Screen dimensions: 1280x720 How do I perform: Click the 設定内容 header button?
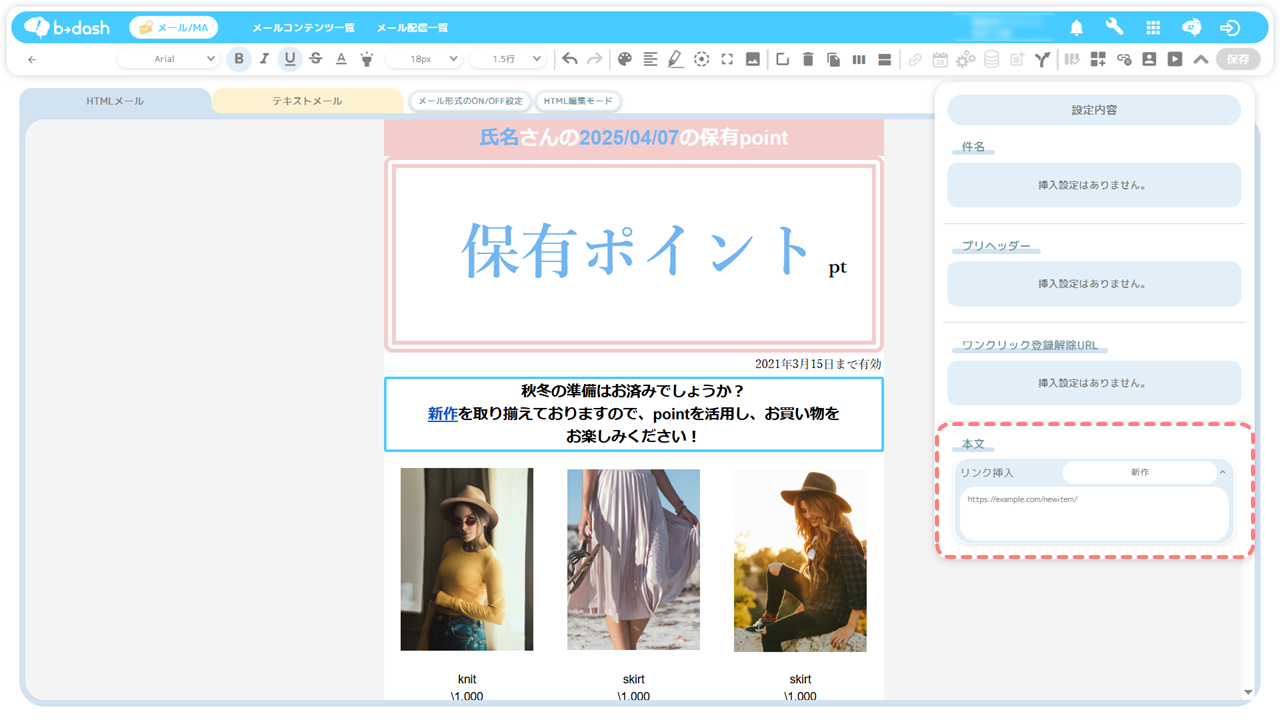1094,110
